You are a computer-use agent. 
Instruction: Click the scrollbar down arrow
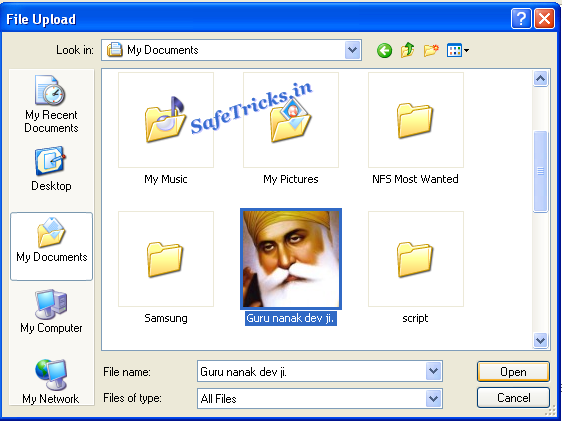[x=540, y=340]
